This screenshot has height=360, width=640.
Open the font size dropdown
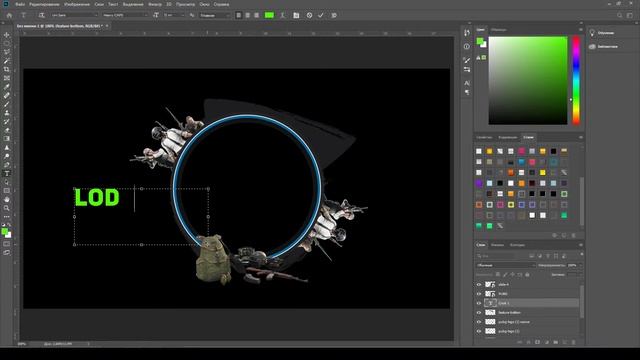[x=175, y=15]
